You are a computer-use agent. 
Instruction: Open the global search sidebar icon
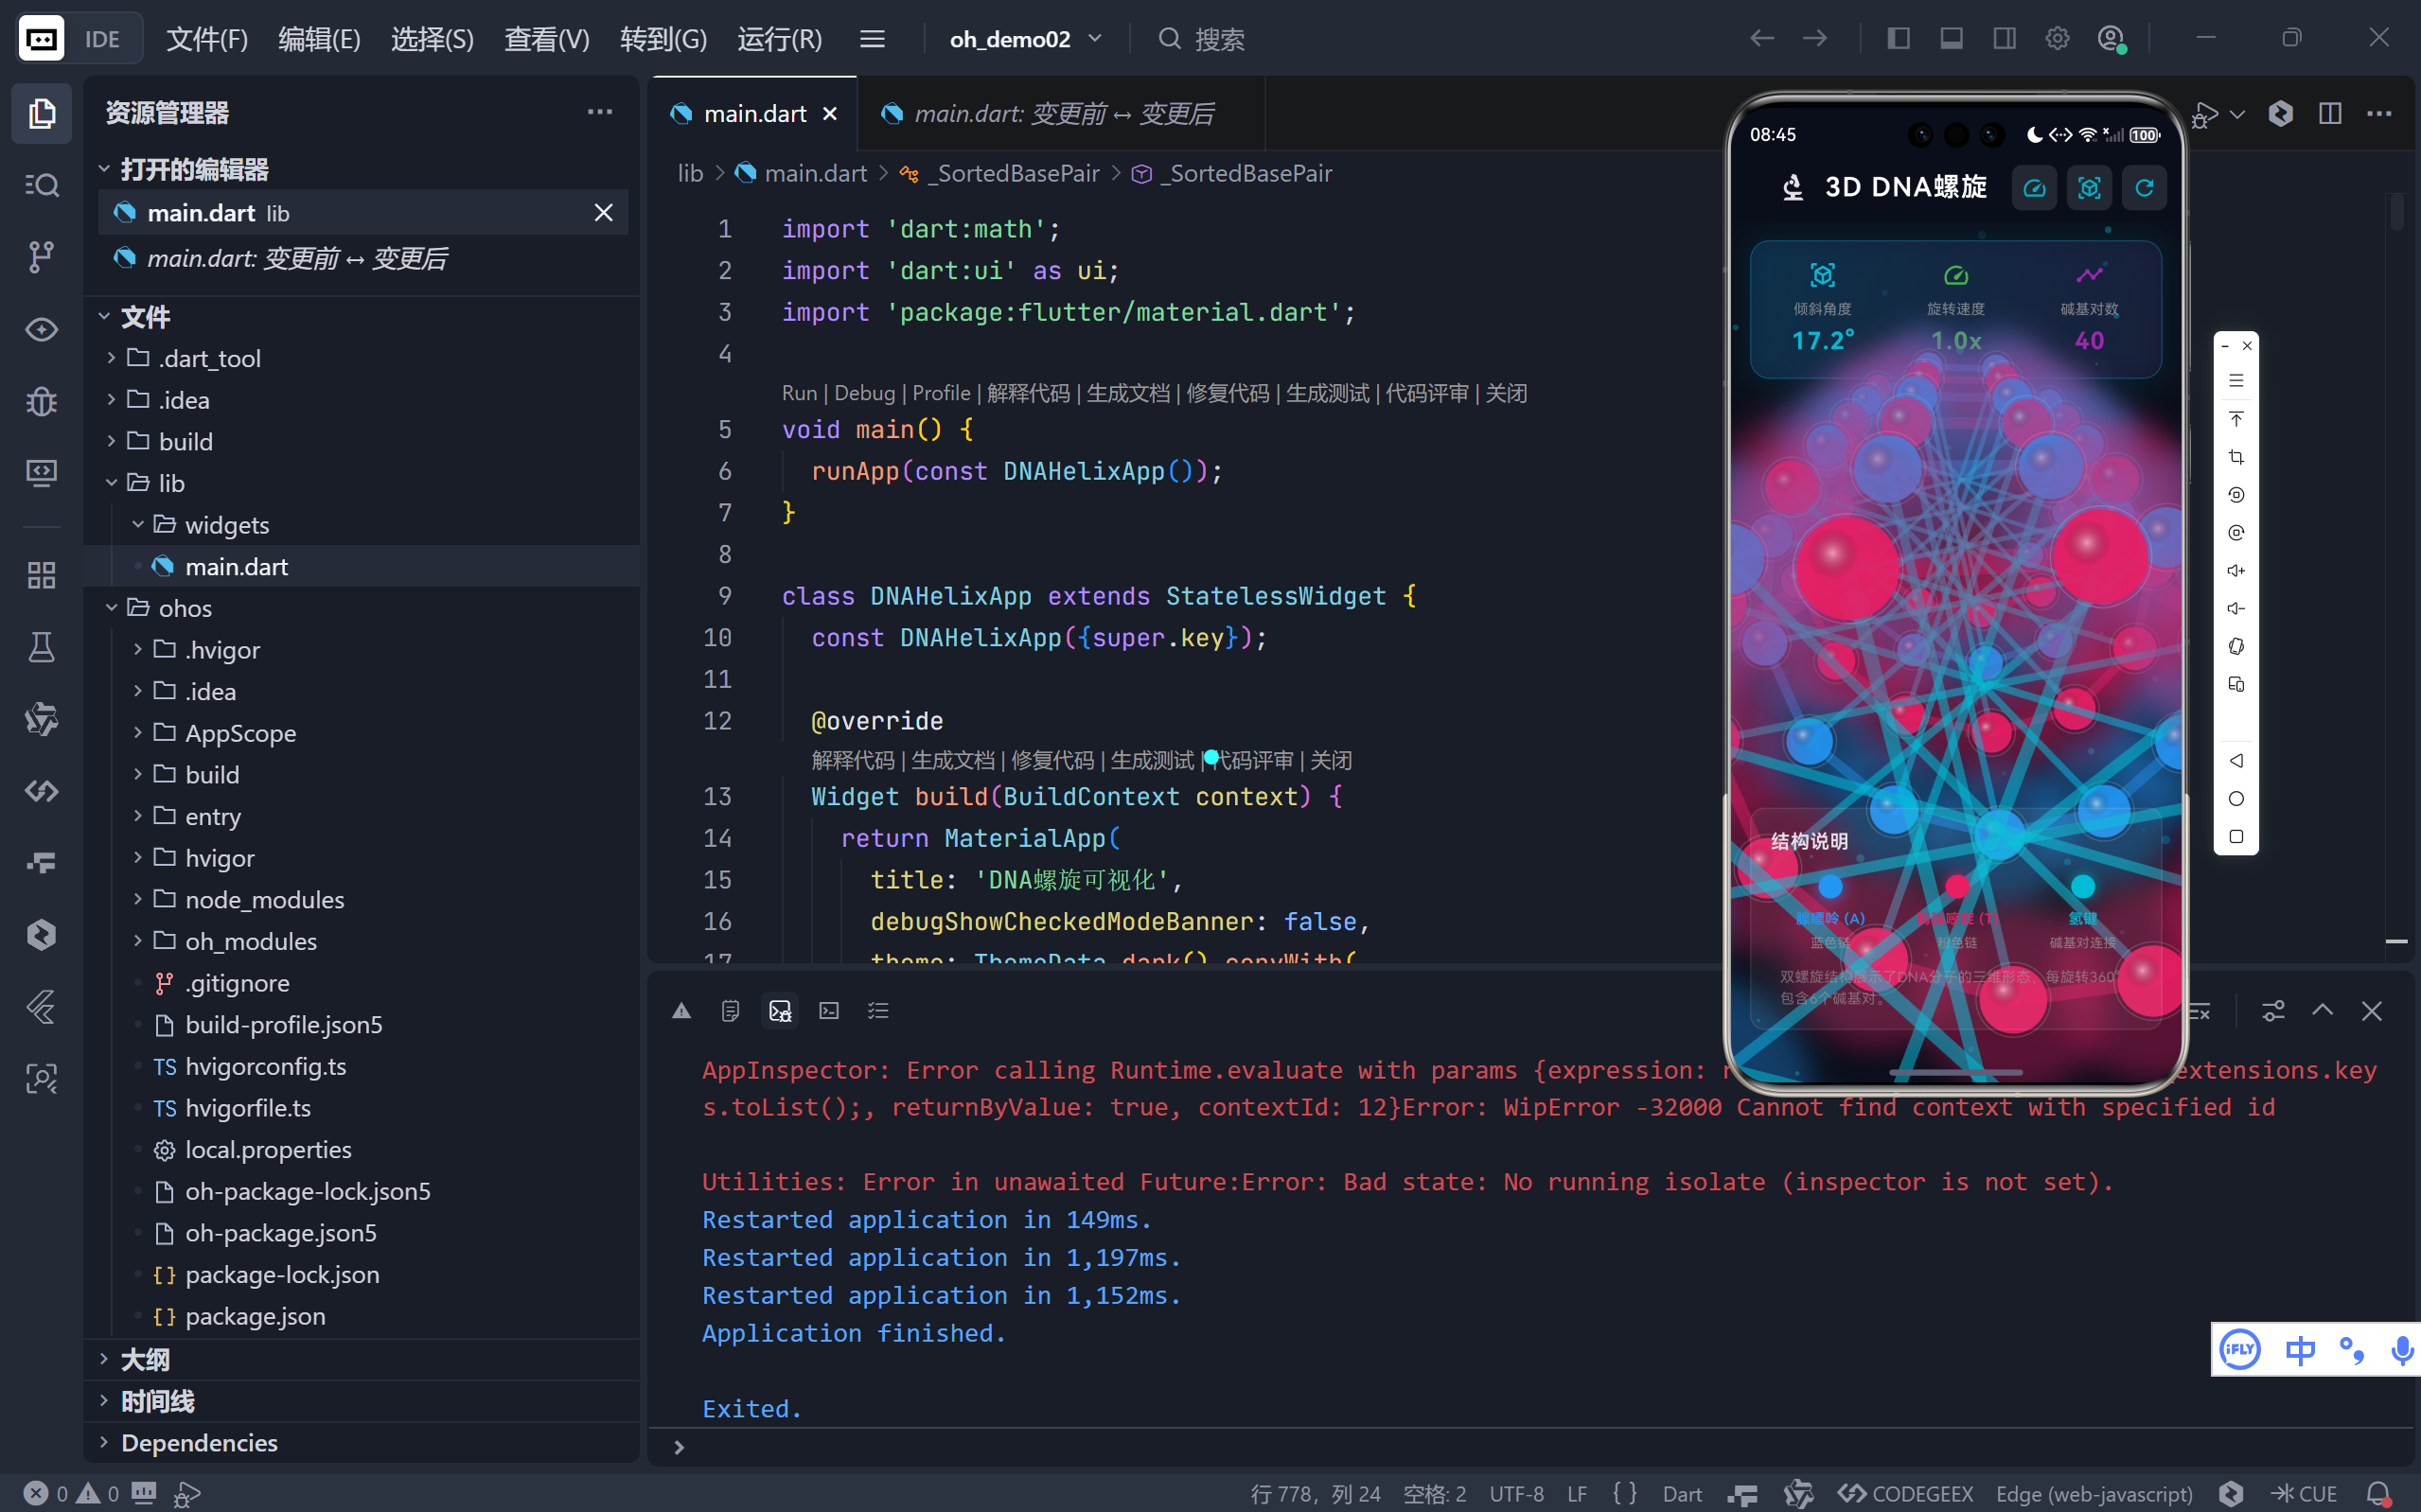pos(41,185)
